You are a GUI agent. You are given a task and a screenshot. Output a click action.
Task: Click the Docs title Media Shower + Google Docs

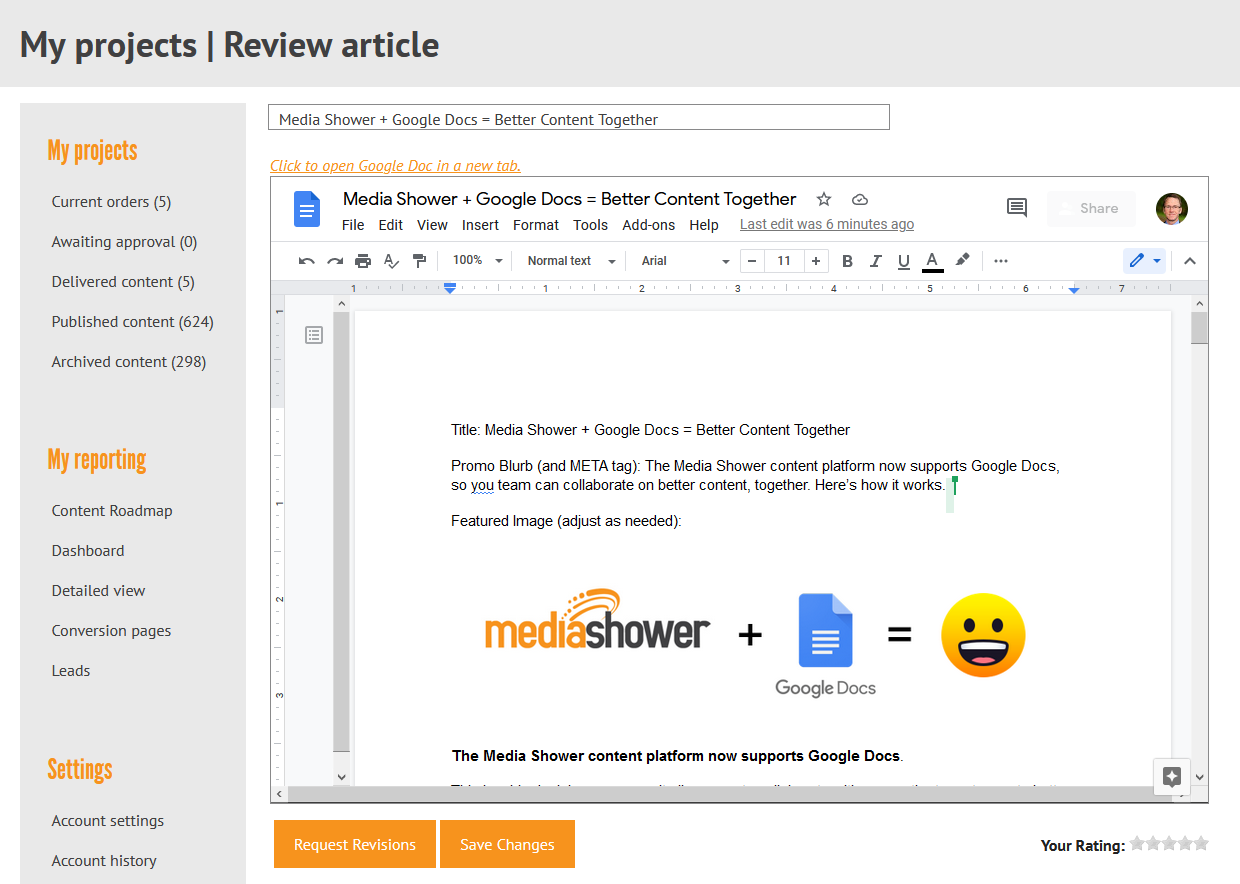pos(569,199)
